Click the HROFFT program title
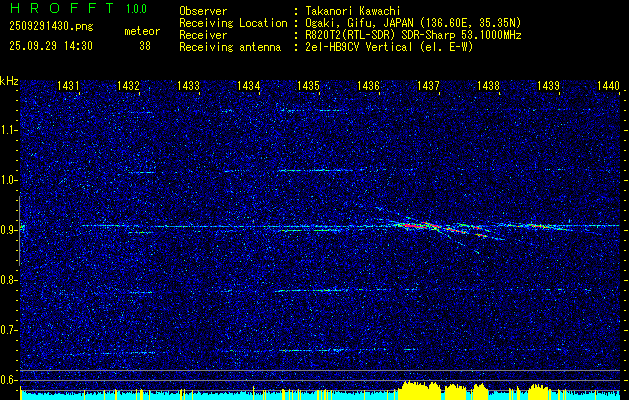 [62, 8]
